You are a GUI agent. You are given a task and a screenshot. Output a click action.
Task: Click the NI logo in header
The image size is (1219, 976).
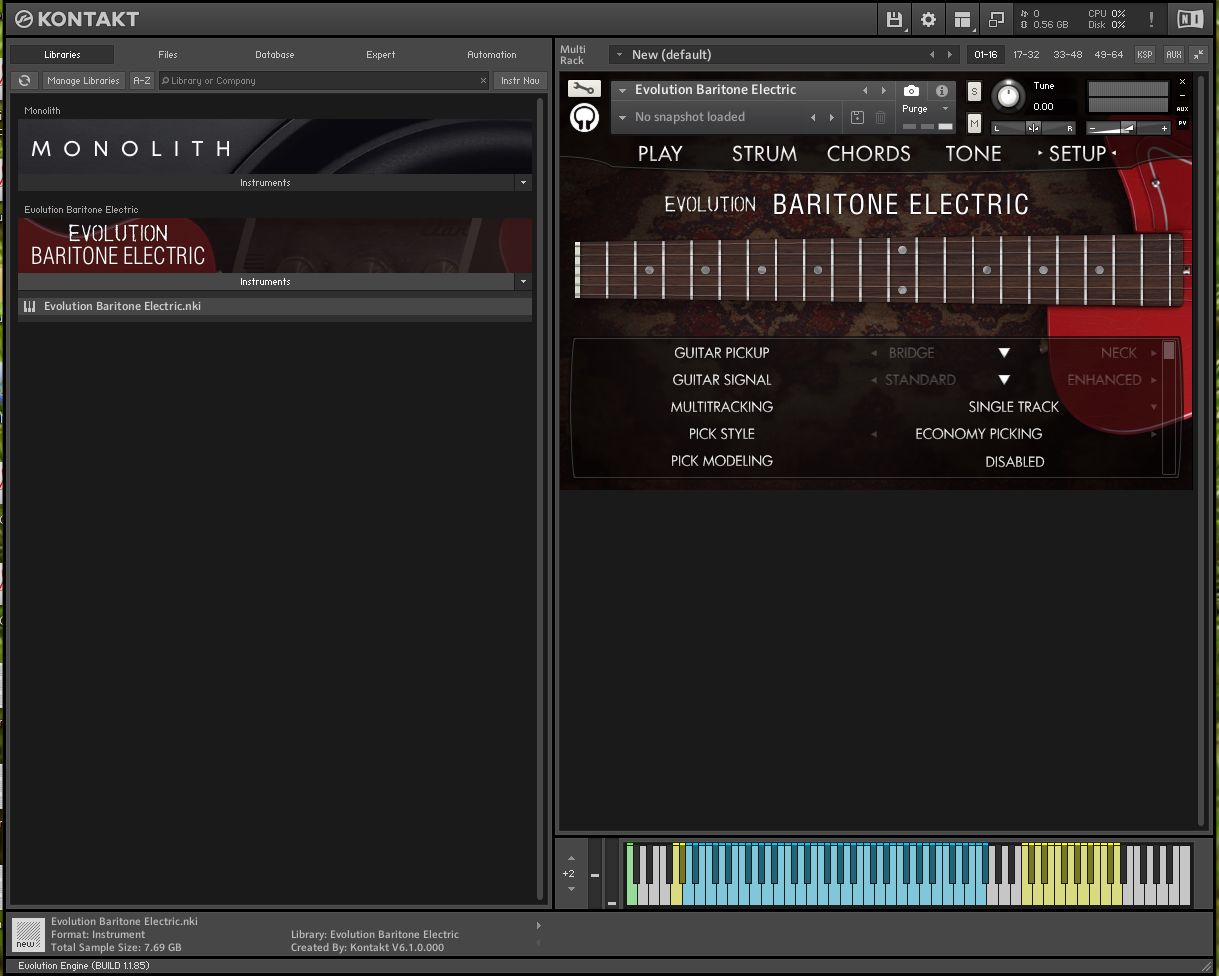1190,19
